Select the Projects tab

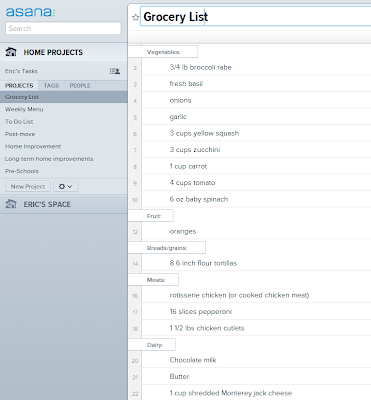[x=19, y=86]
